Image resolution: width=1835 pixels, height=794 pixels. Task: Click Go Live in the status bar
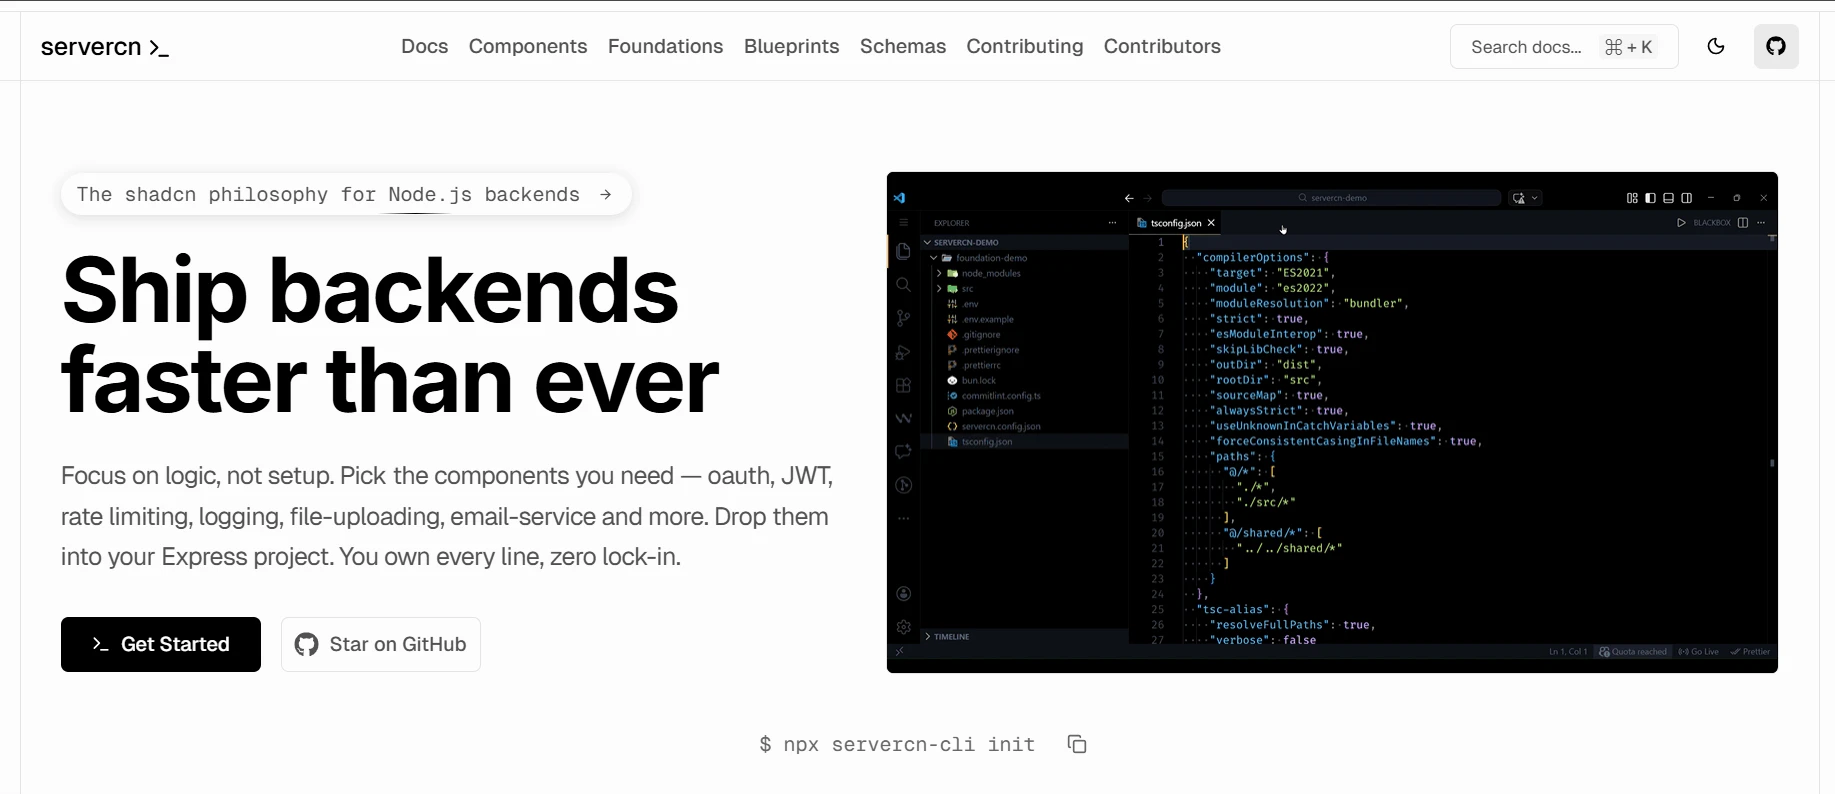click(x=1699, y=652)
